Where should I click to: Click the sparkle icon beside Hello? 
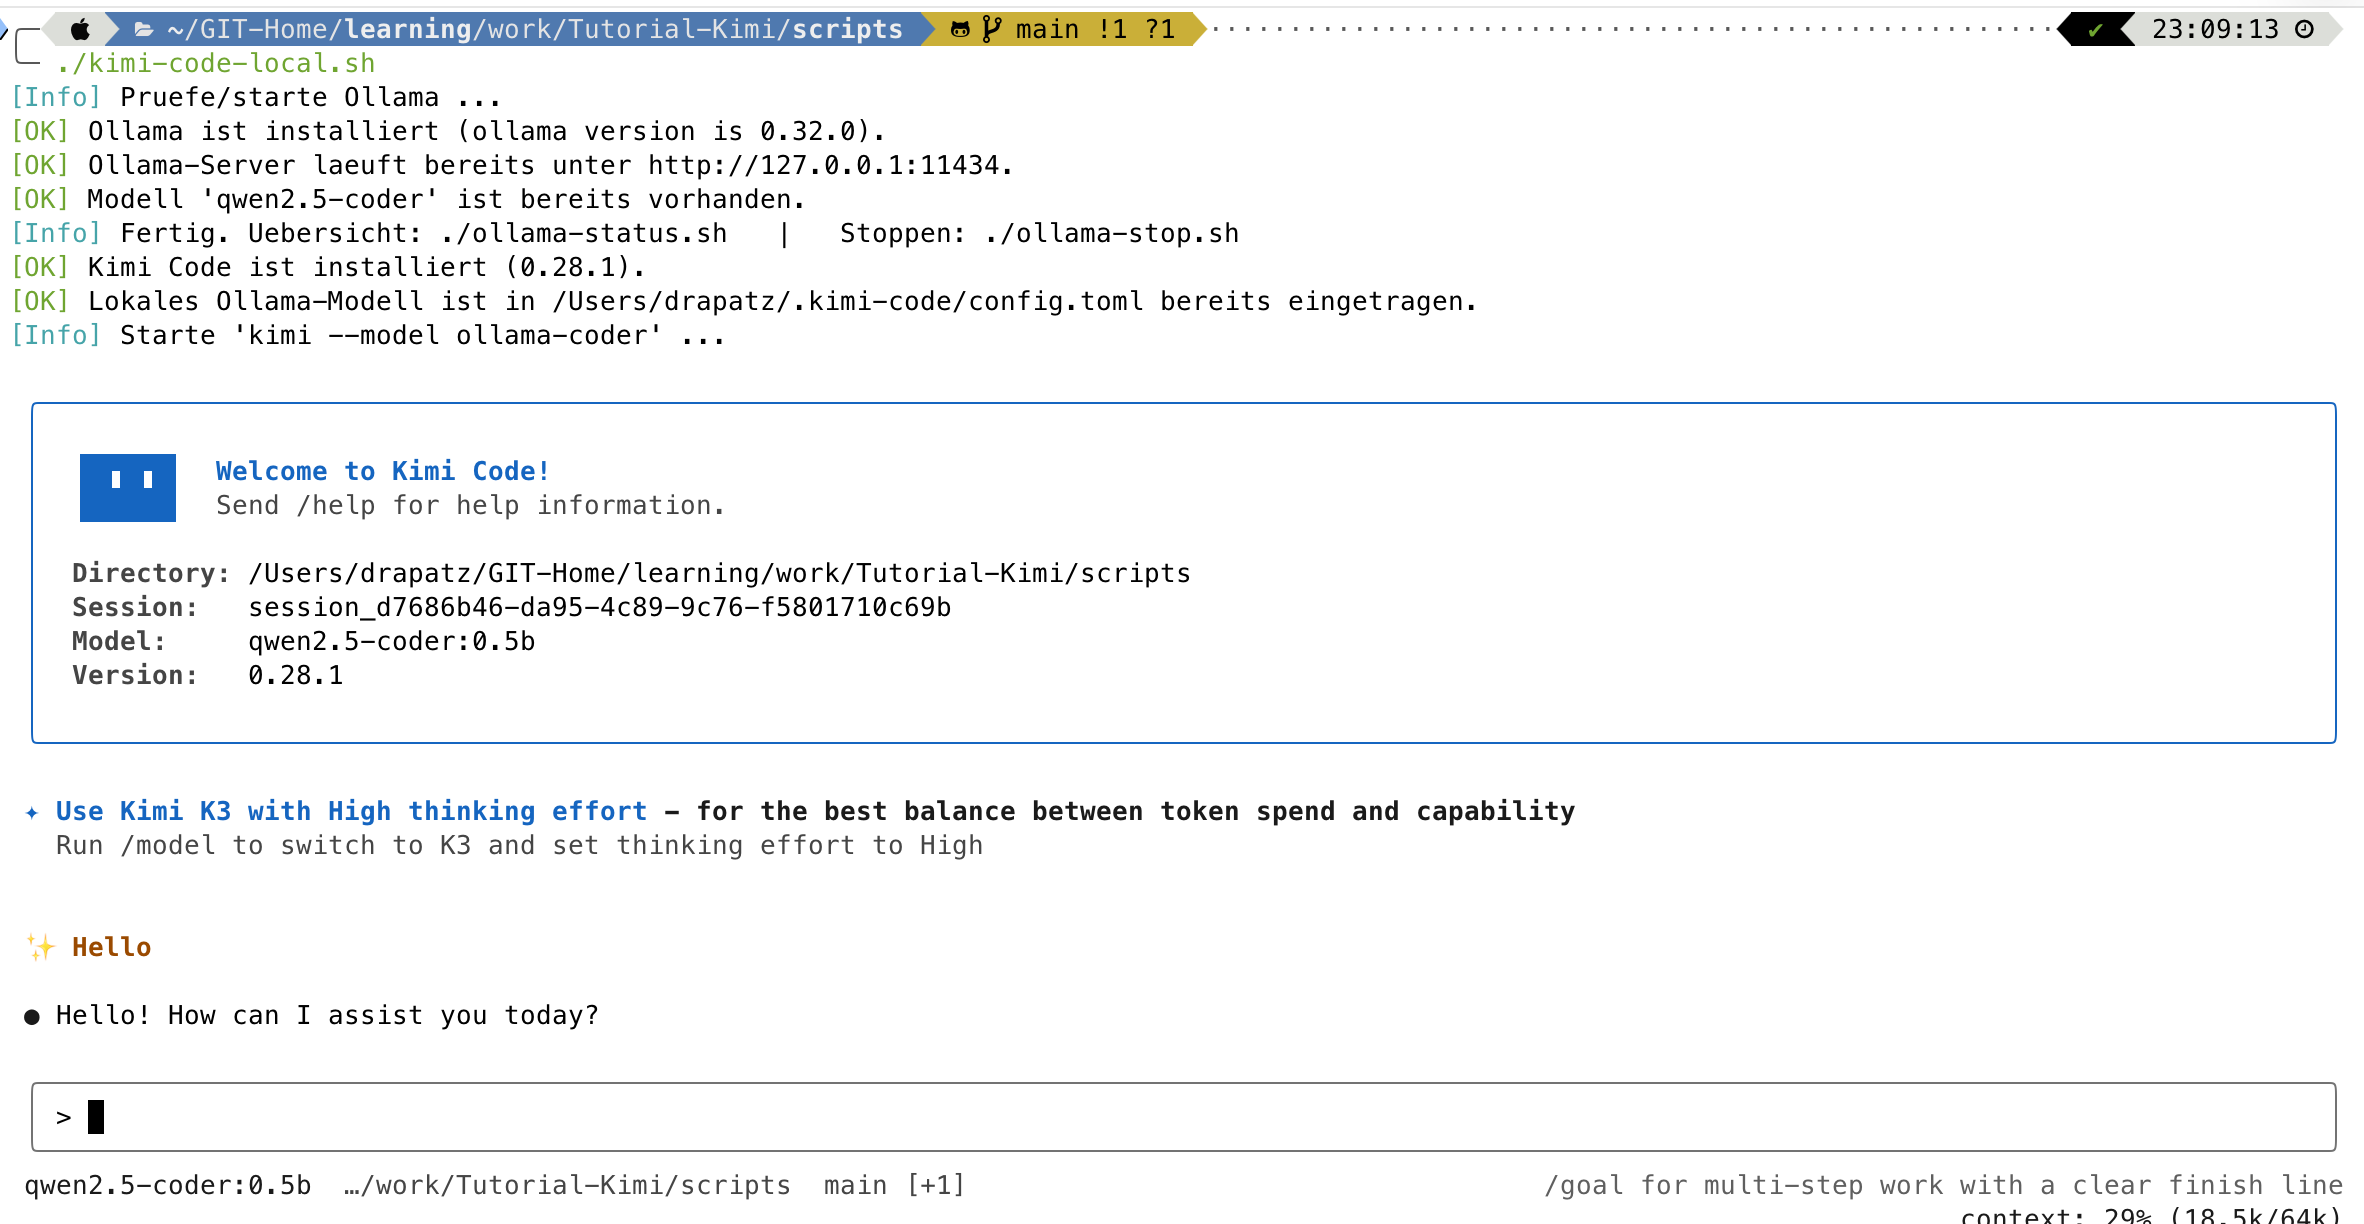coord(40,946)
